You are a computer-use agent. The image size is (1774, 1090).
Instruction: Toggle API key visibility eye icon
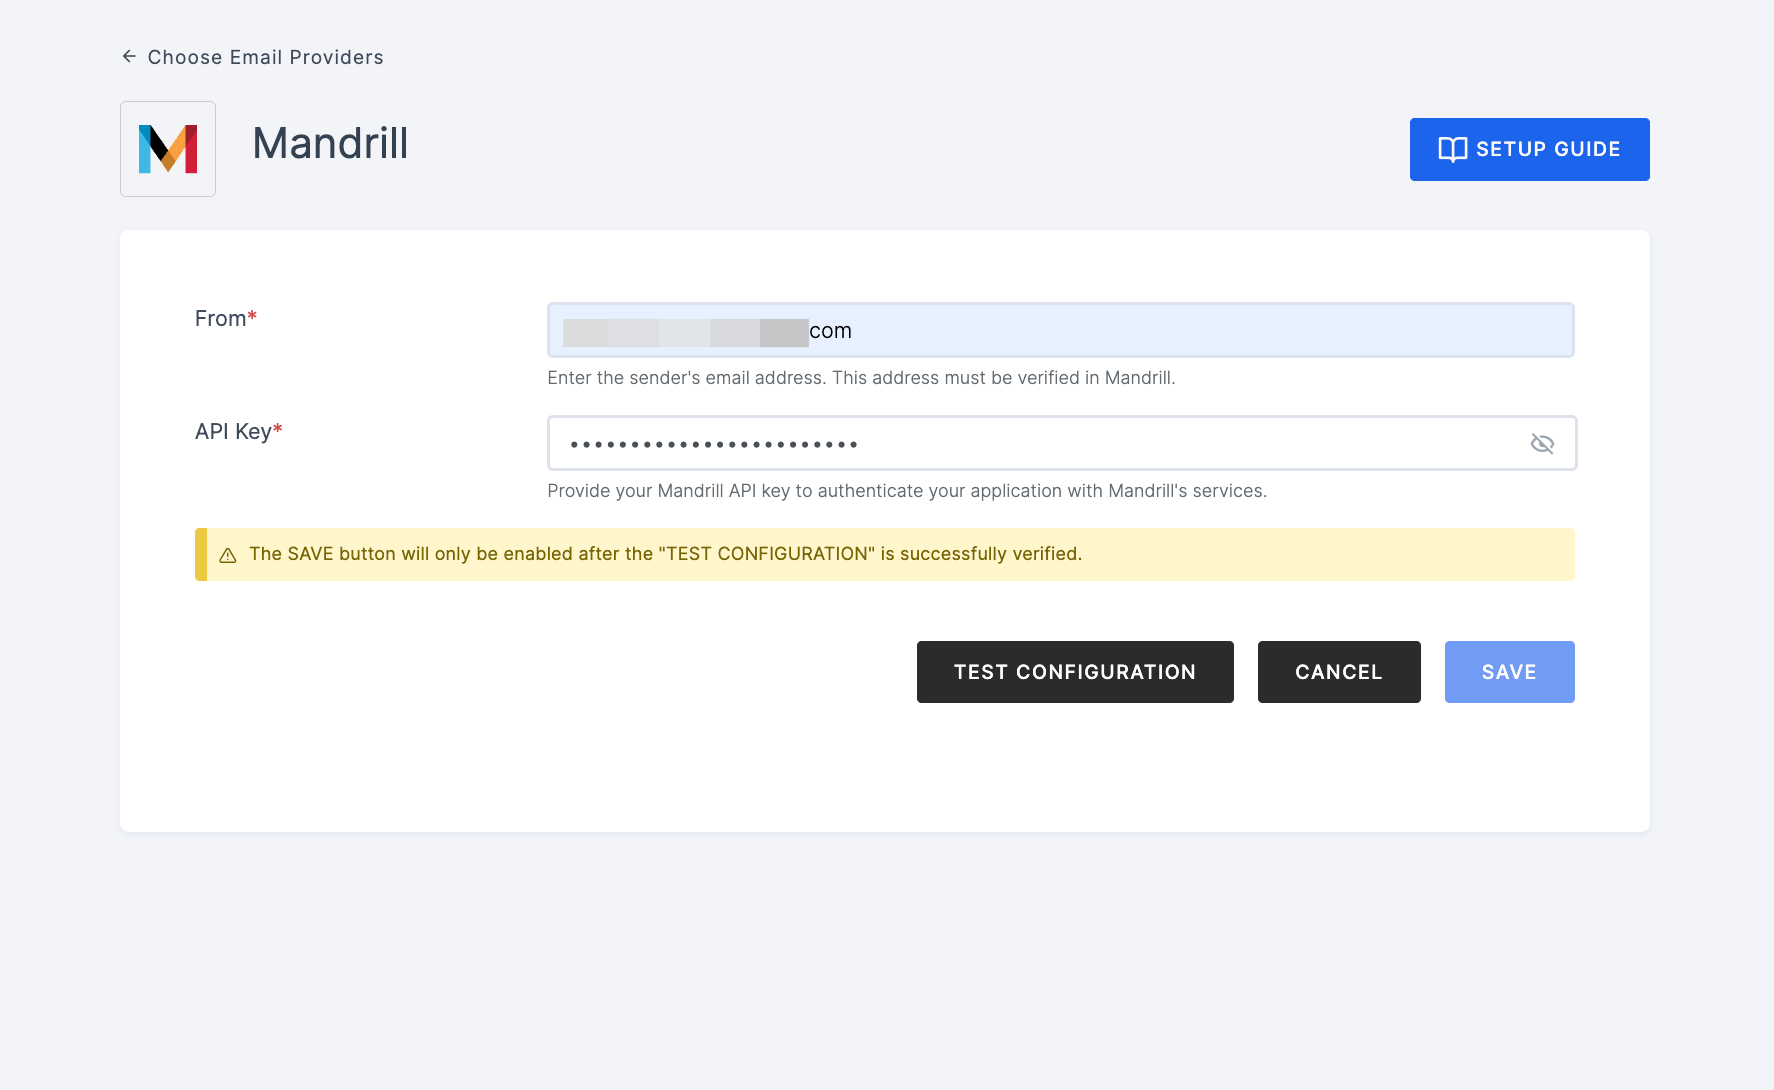coord(1542,443)
